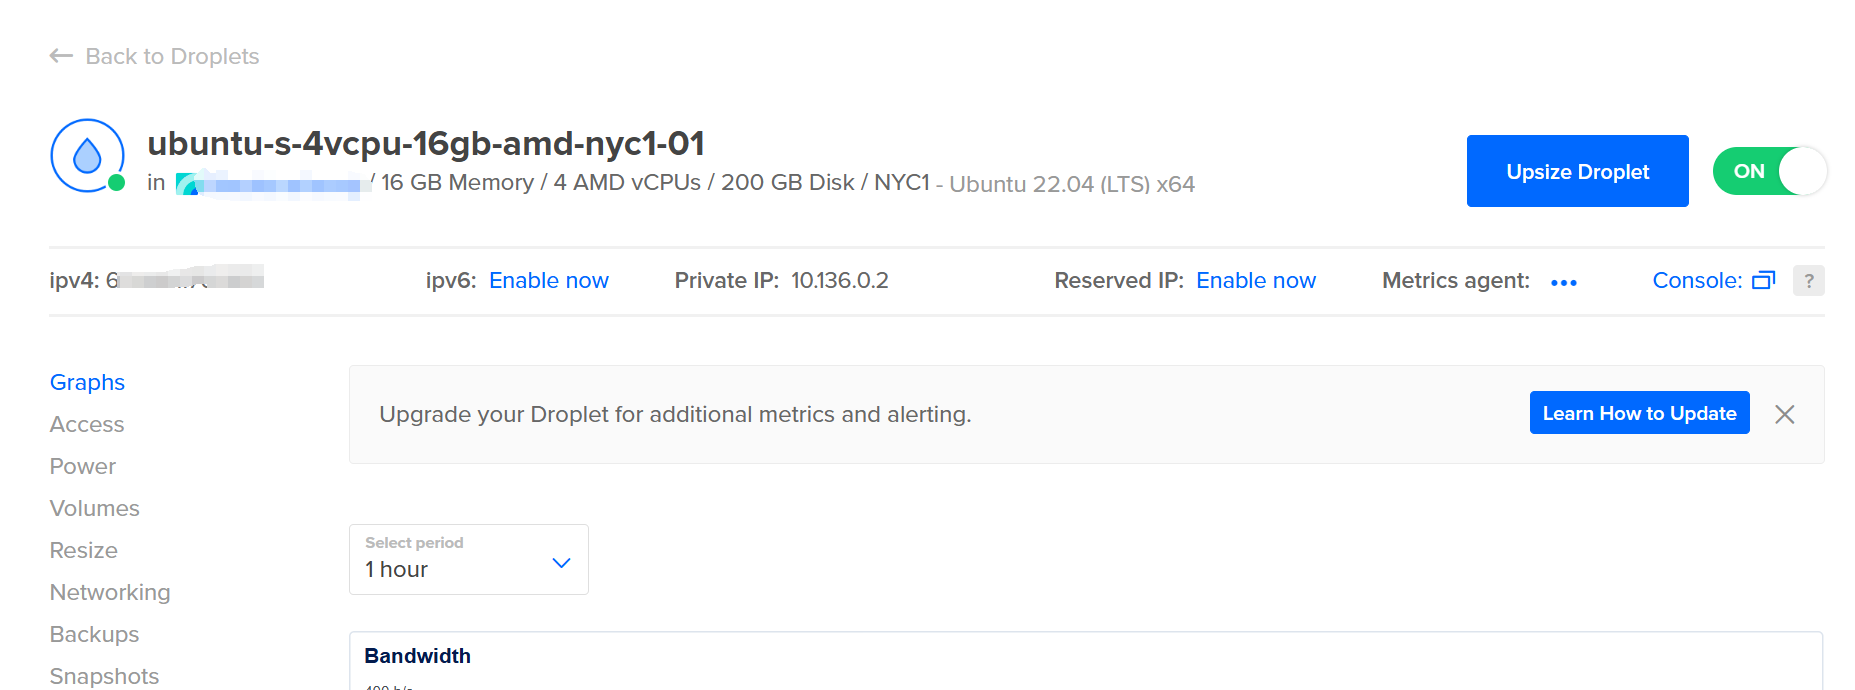
Task: Click the metrics agent three dots
Action: 1563,282
